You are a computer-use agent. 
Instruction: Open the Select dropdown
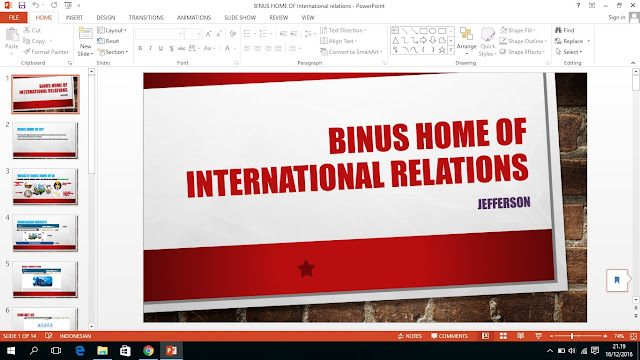pos(568,52)
